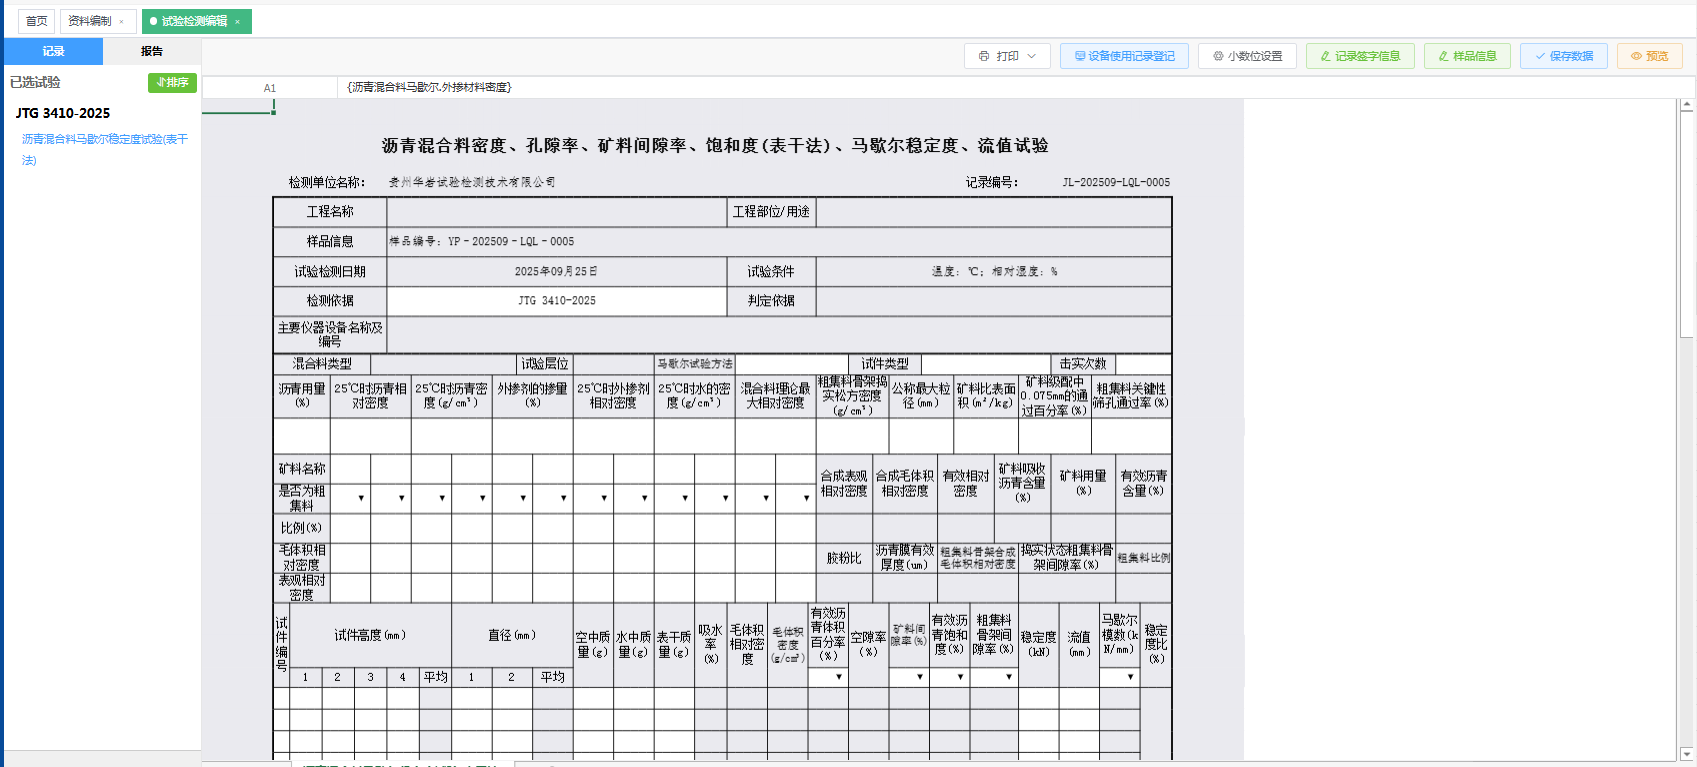Click the gear icon for 小数位设置

pos(1218,56)
